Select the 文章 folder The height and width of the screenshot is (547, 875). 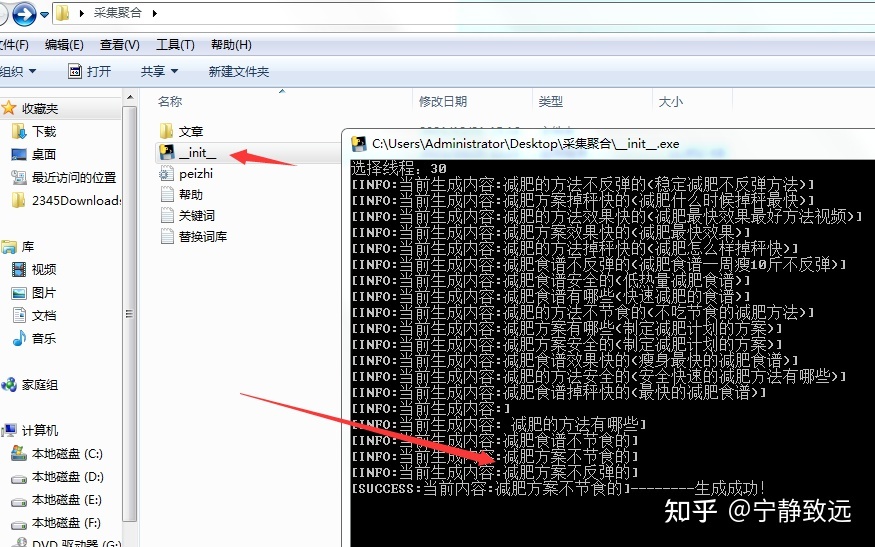[181, 132]
